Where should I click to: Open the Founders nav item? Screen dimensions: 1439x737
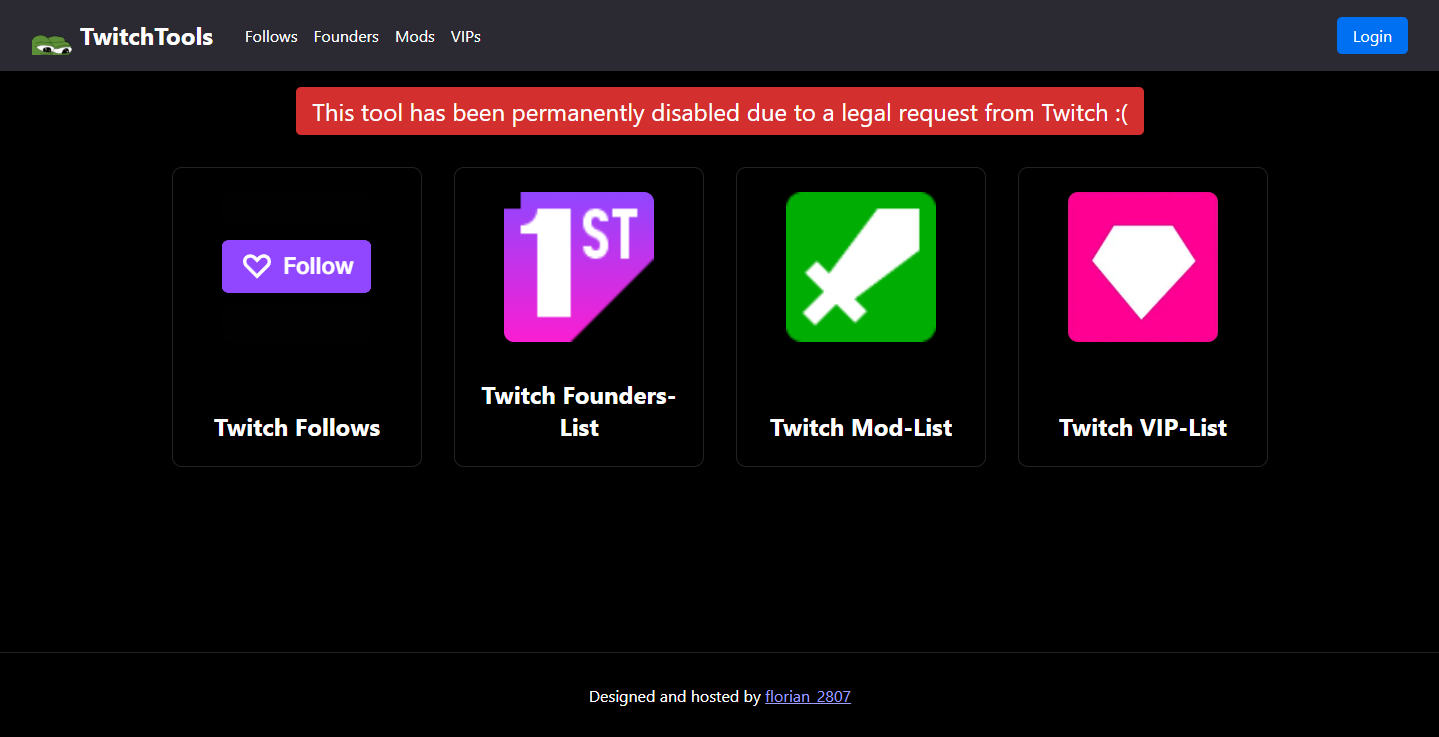point(346,37)
